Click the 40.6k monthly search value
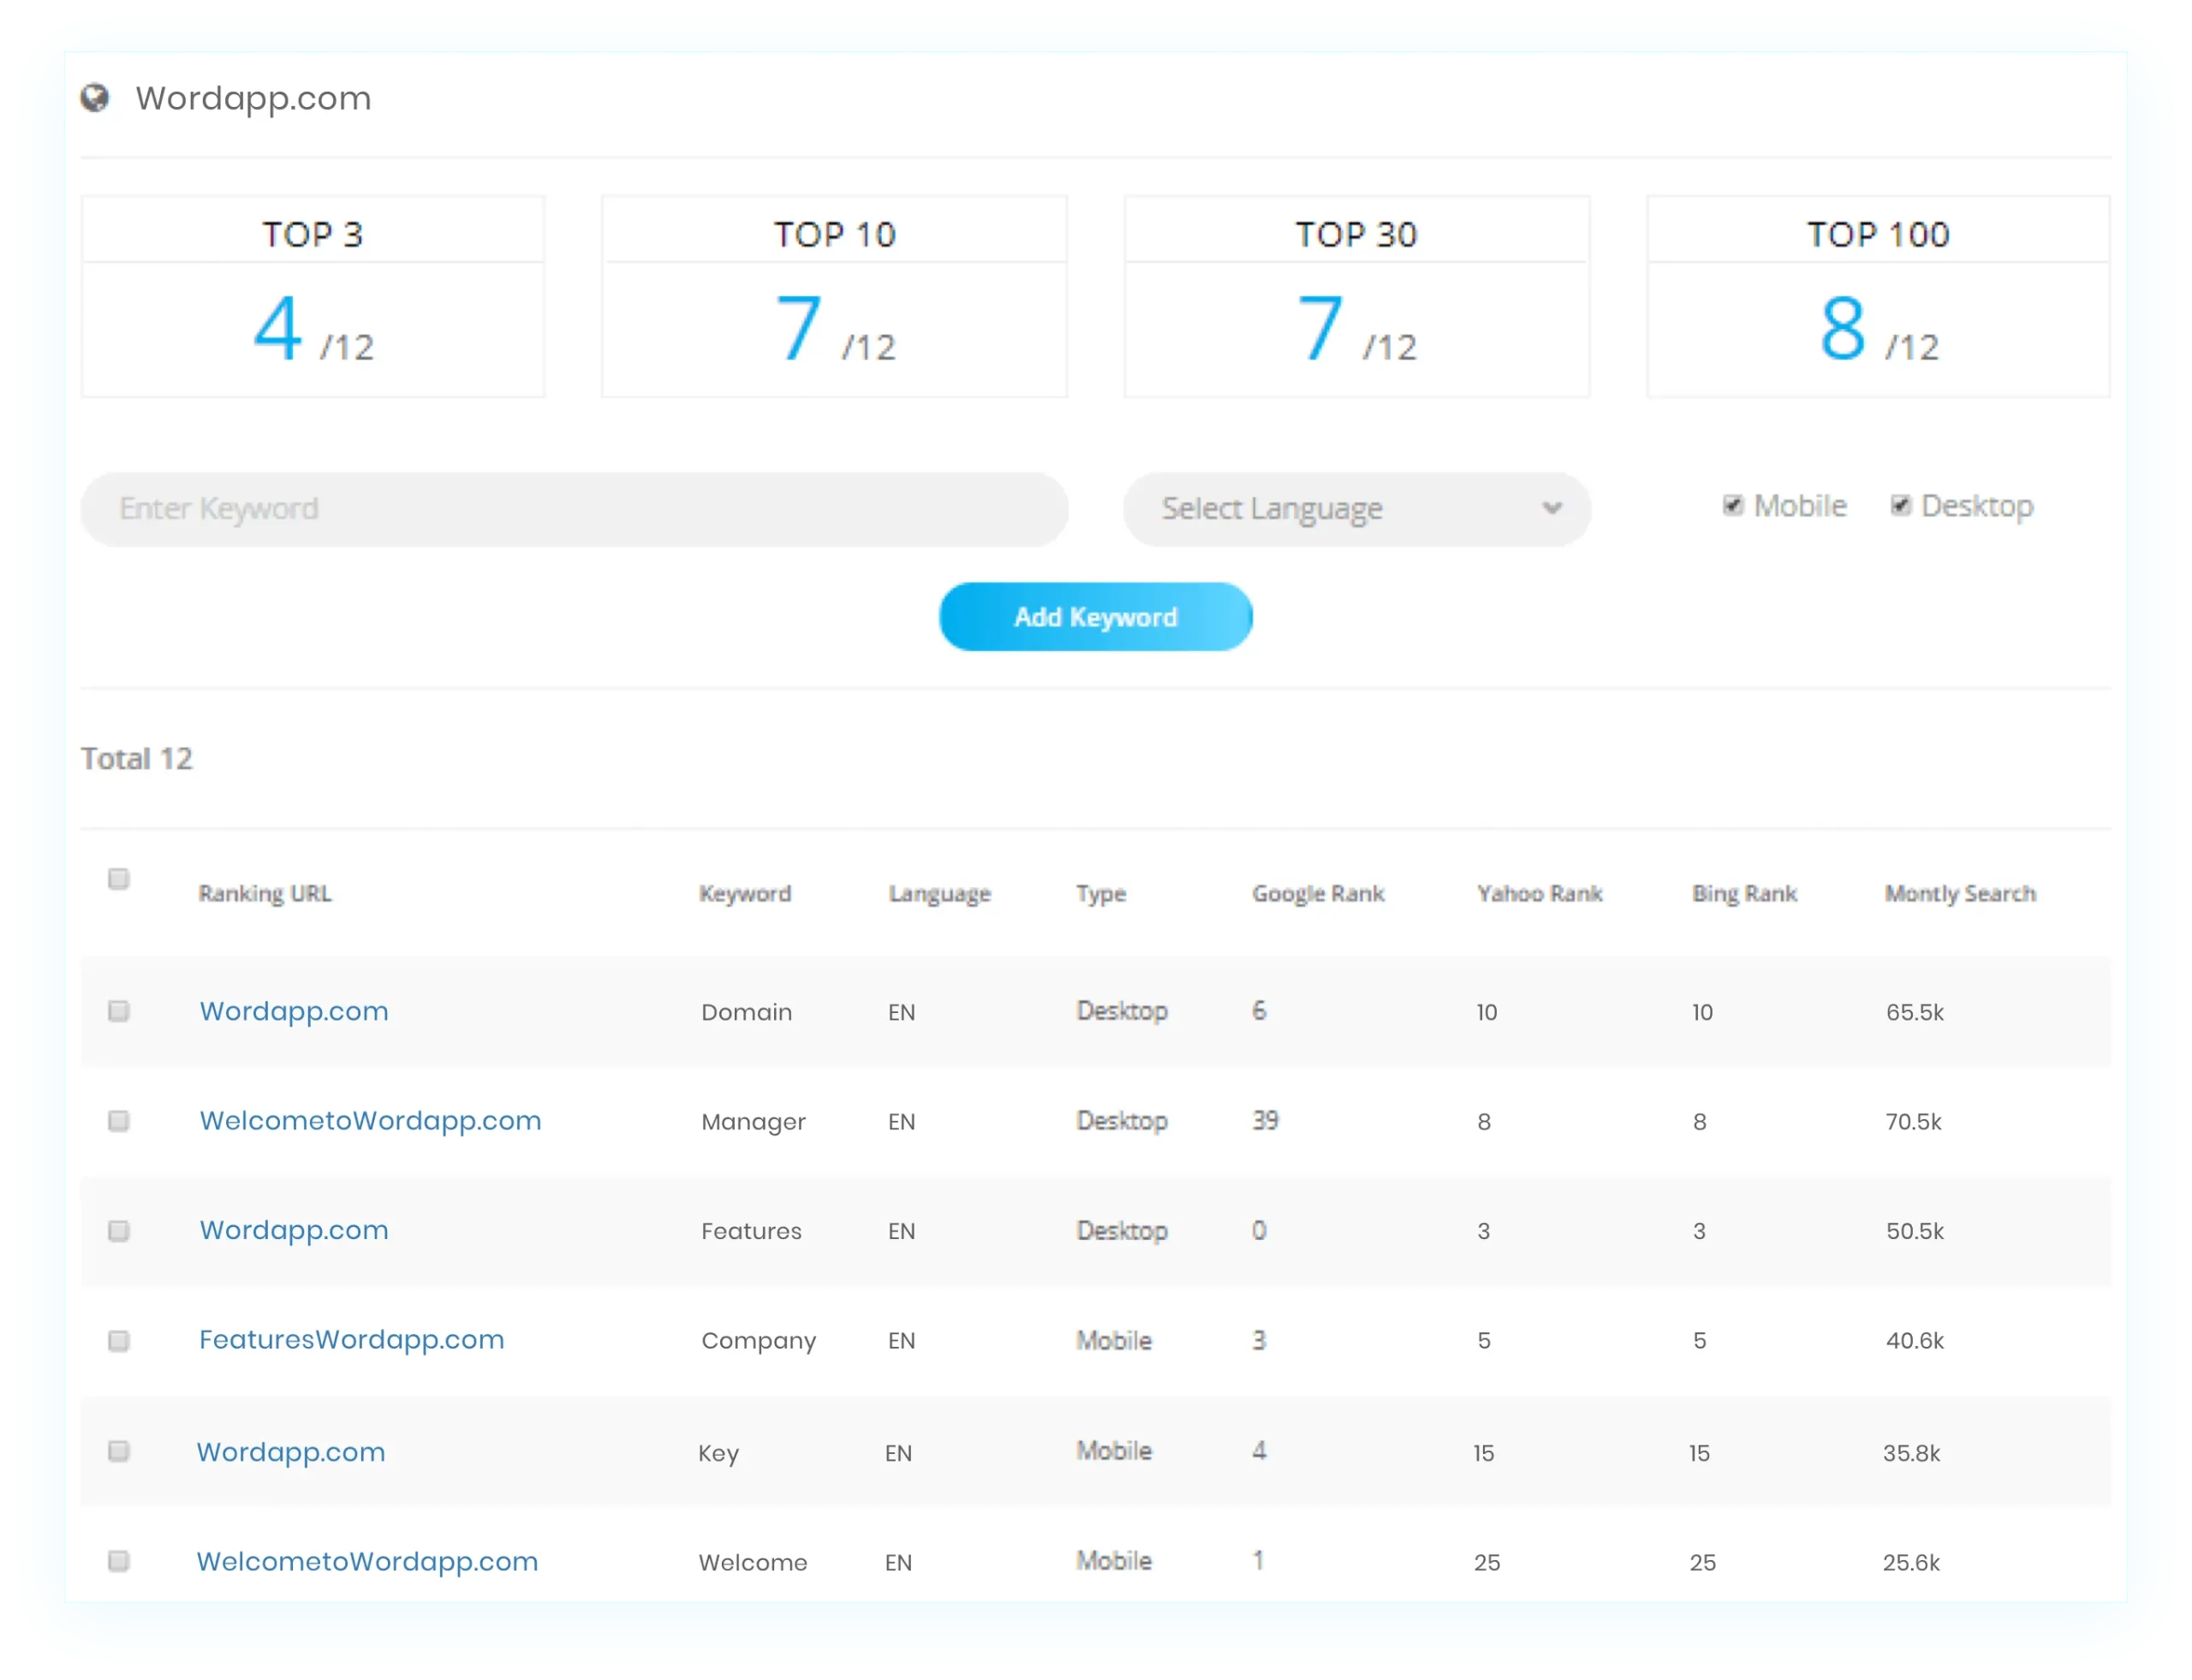 click(x=1915, y=1341)
